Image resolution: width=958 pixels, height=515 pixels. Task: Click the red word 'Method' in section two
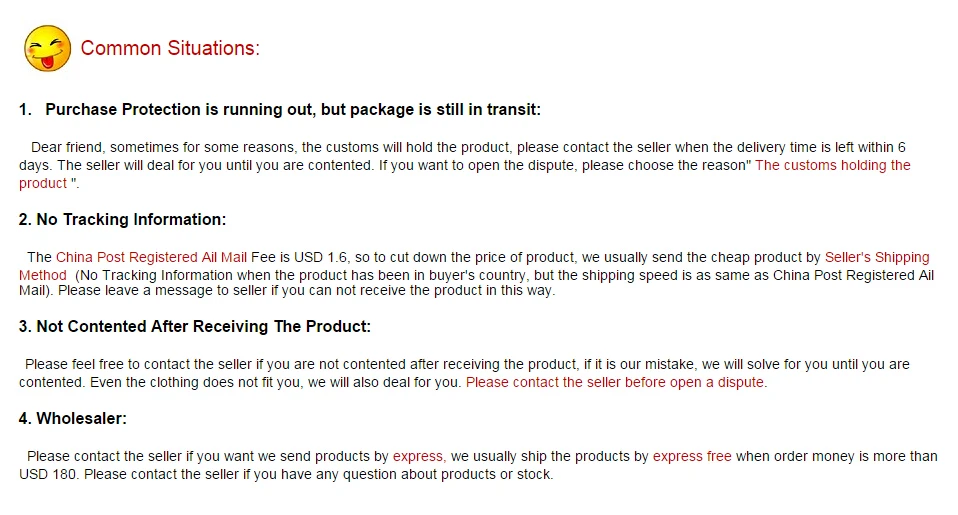tap(43, 275)
